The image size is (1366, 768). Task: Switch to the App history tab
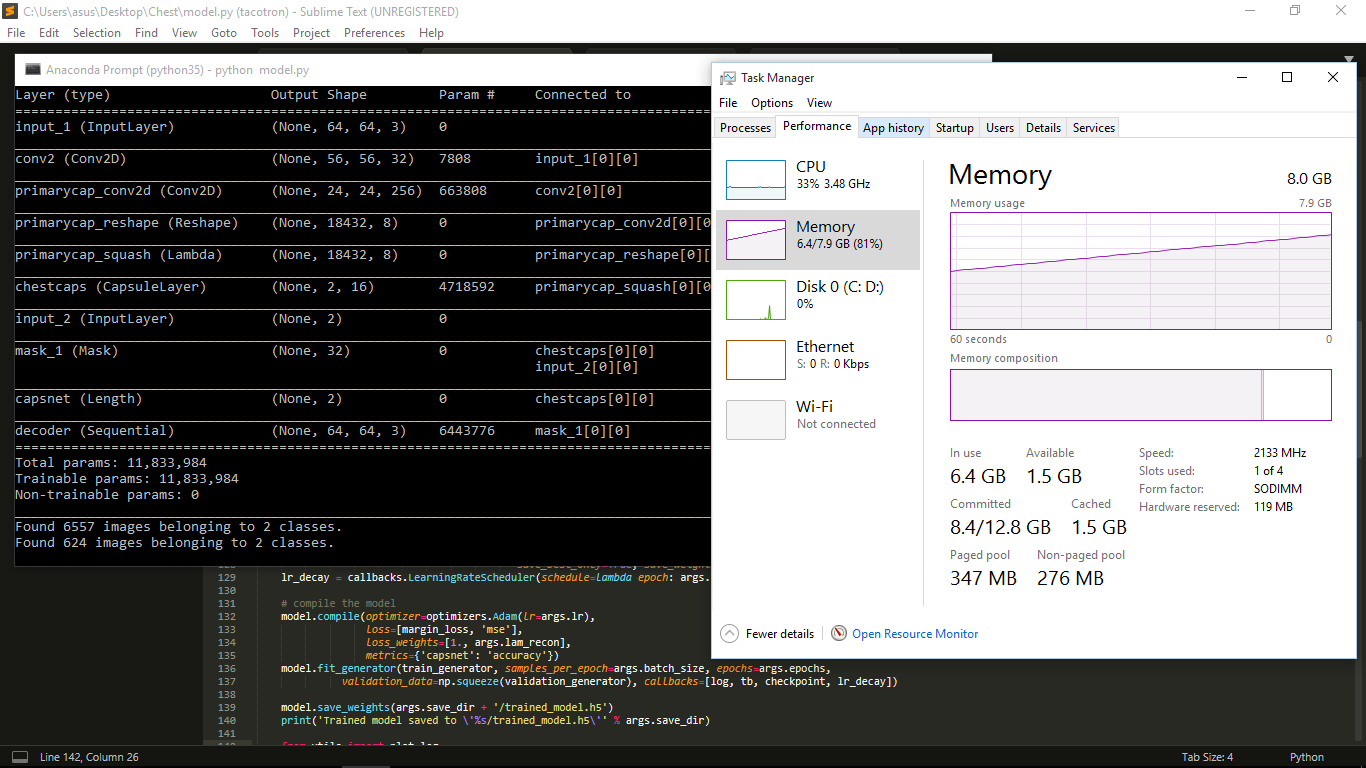click(x=893, y=127)
